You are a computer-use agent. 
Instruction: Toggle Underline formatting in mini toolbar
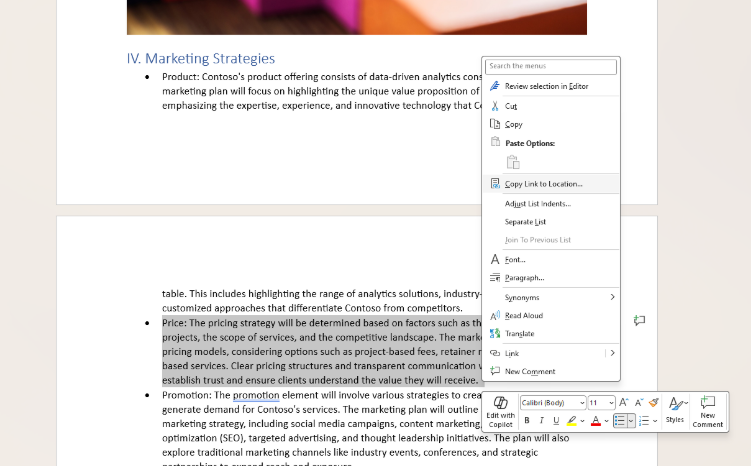[556, 421]
